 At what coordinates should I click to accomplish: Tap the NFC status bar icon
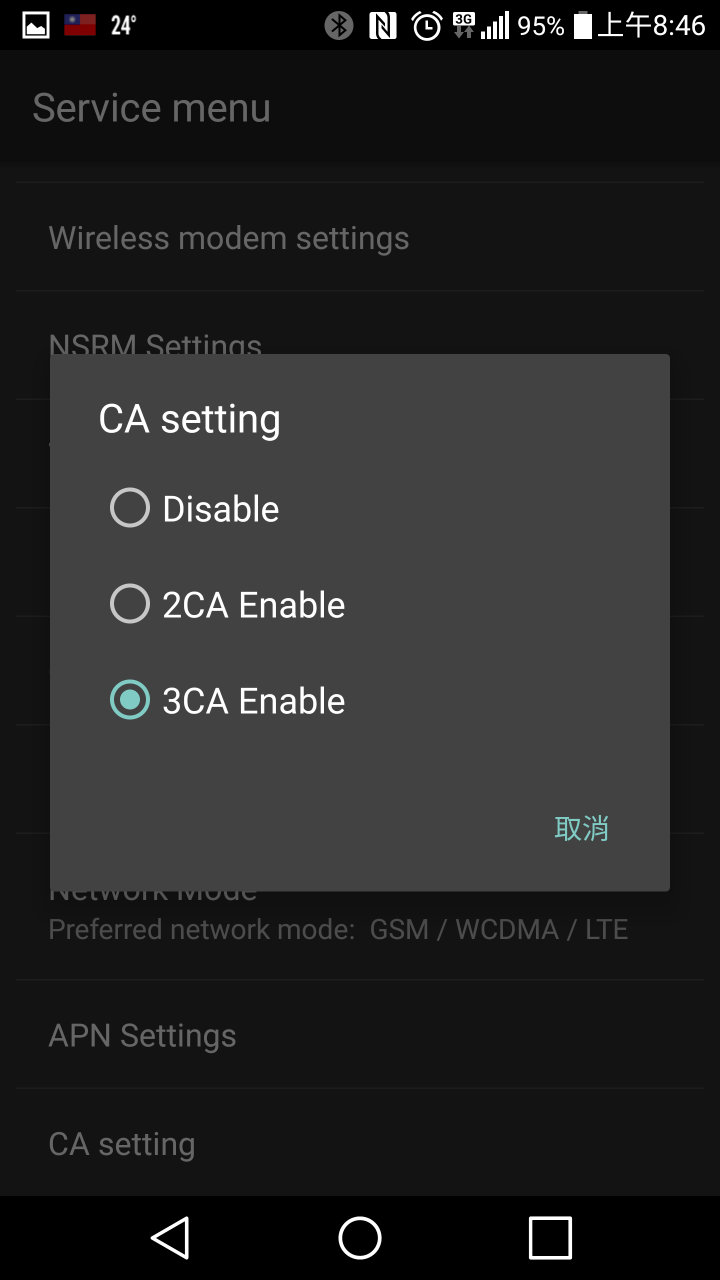point(383,25)
